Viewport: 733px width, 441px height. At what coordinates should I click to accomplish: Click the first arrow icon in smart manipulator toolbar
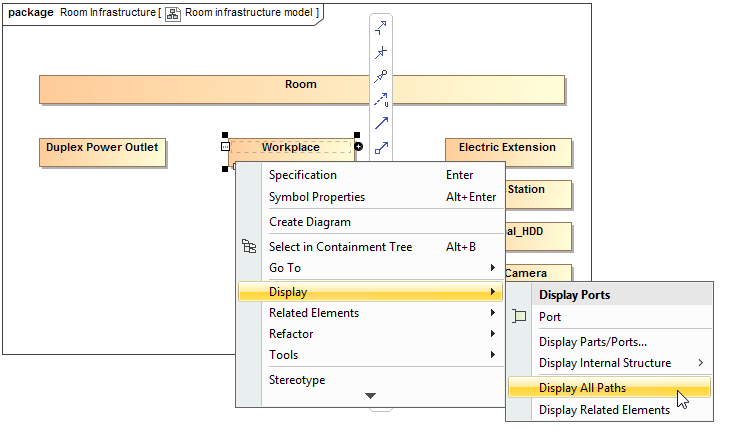click(381, 29)
